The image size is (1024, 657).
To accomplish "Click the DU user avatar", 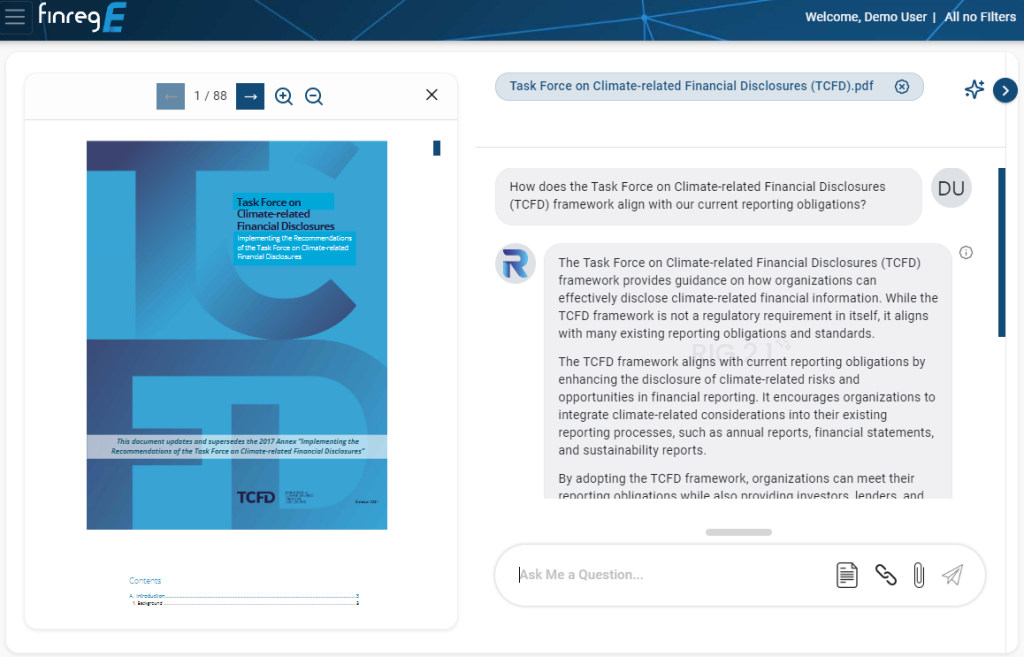I will tap(951, 188).
